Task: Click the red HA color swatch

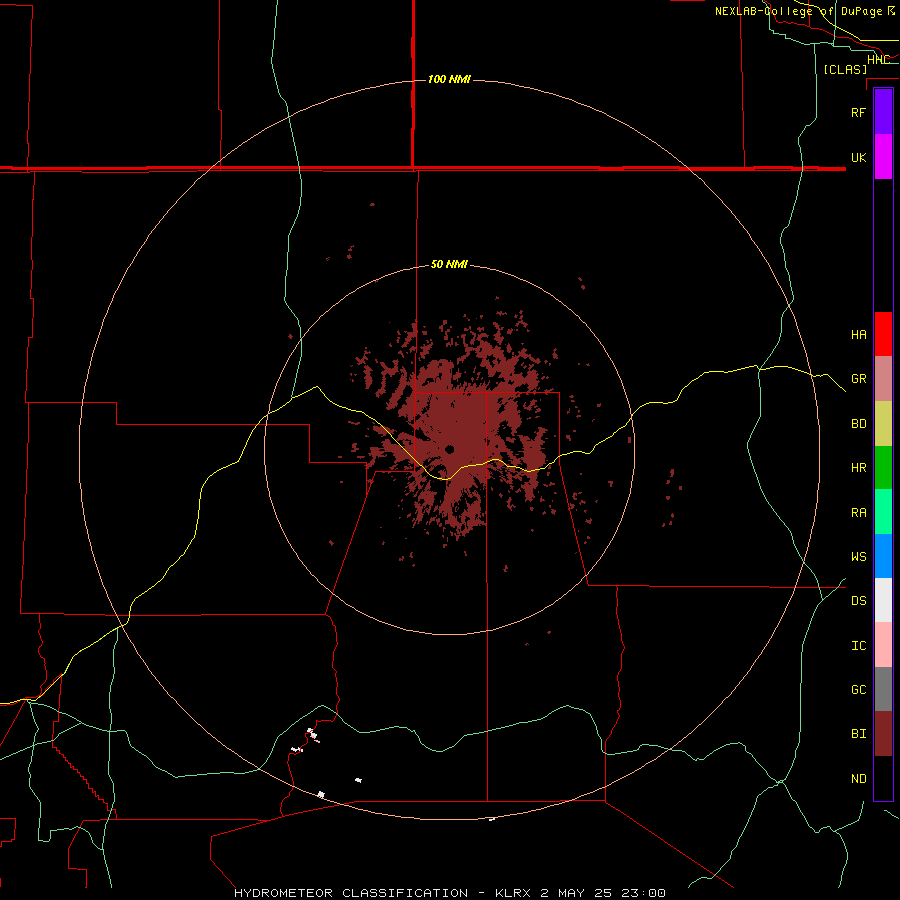Action: 883,334
